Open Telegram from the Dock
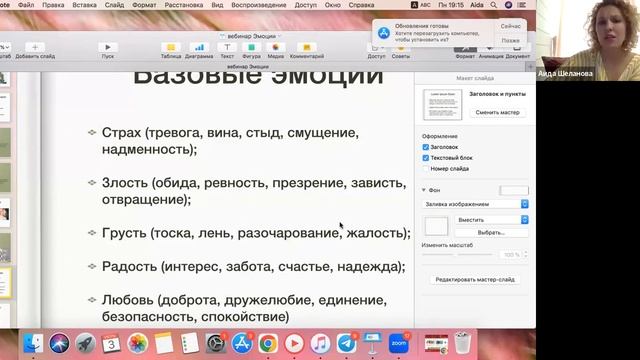640x360 pixels. point(346,343)
